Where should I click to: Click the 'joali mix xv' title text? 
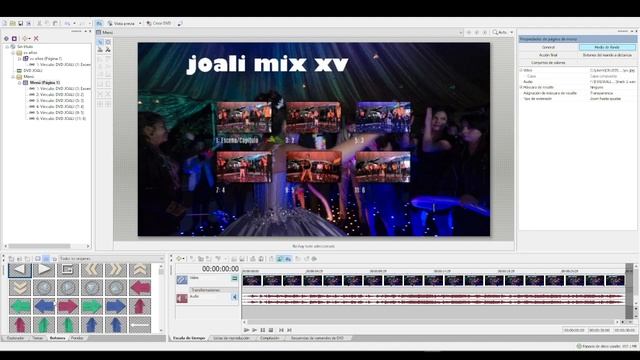click(267, 64)
